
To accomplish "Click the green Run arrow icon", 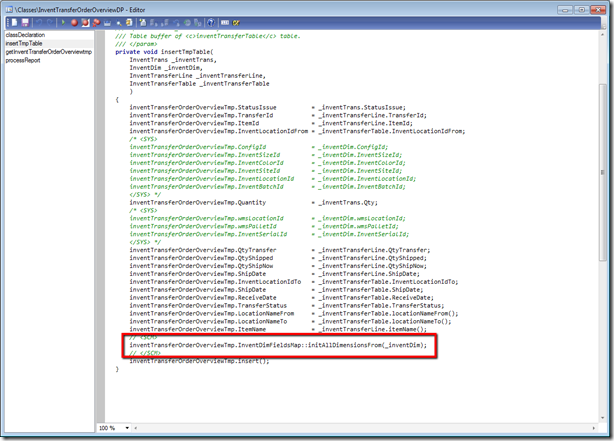I will coord(63,21).
